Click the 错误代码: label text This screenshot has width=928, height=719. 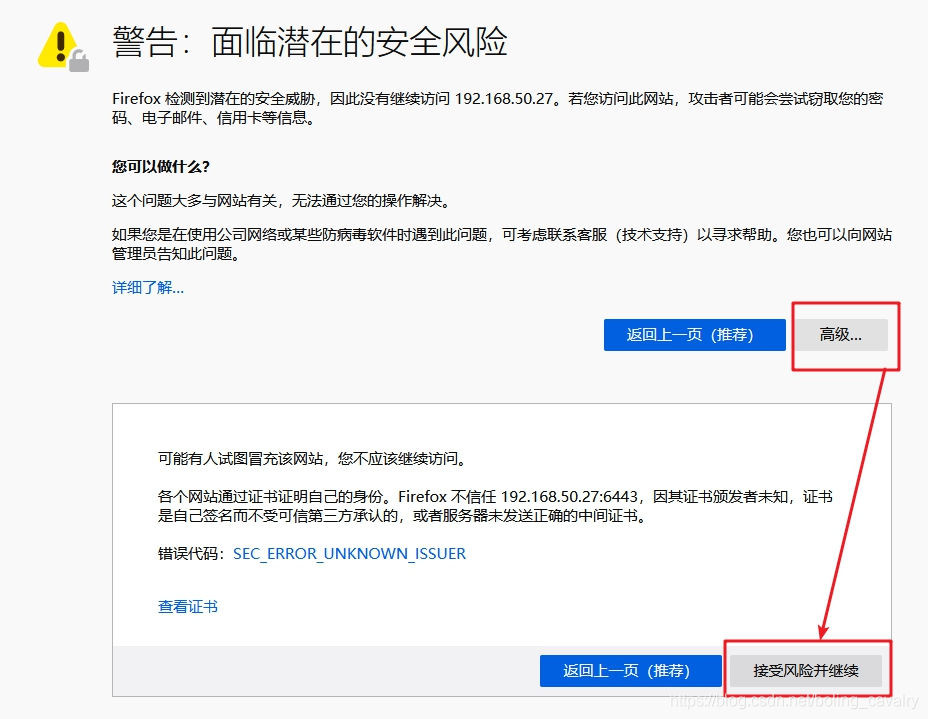(191, 553)
